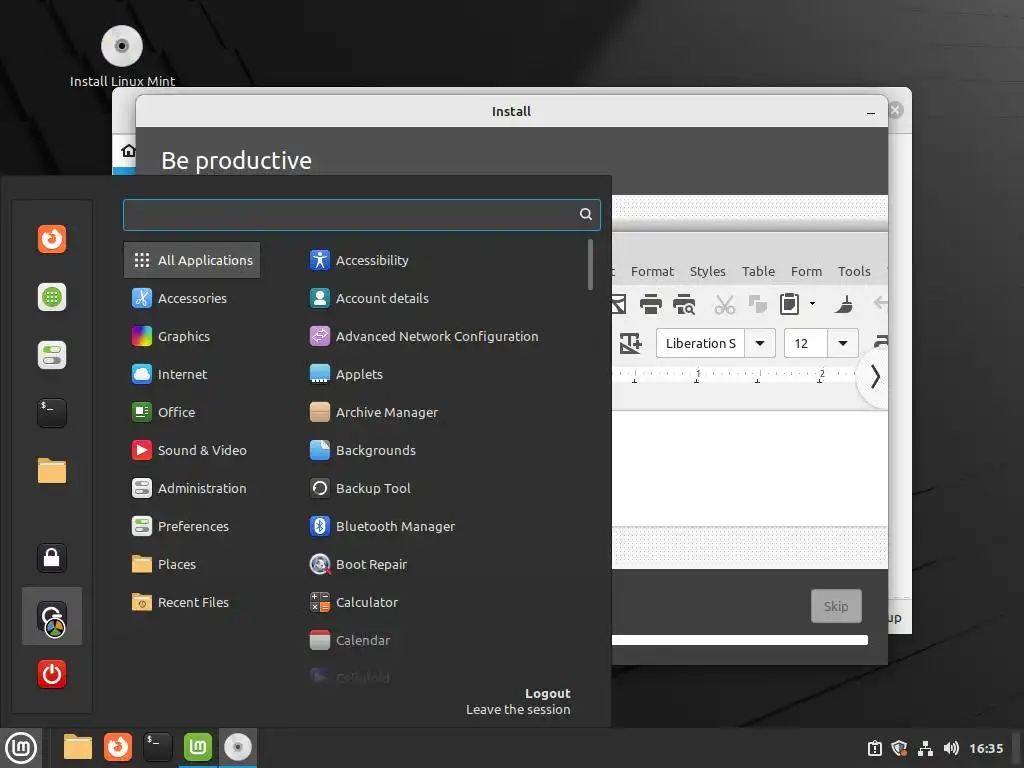Open the Install Linux Mint desktop icon
The height and width of the screenshot is (768, 1024).
122,57
